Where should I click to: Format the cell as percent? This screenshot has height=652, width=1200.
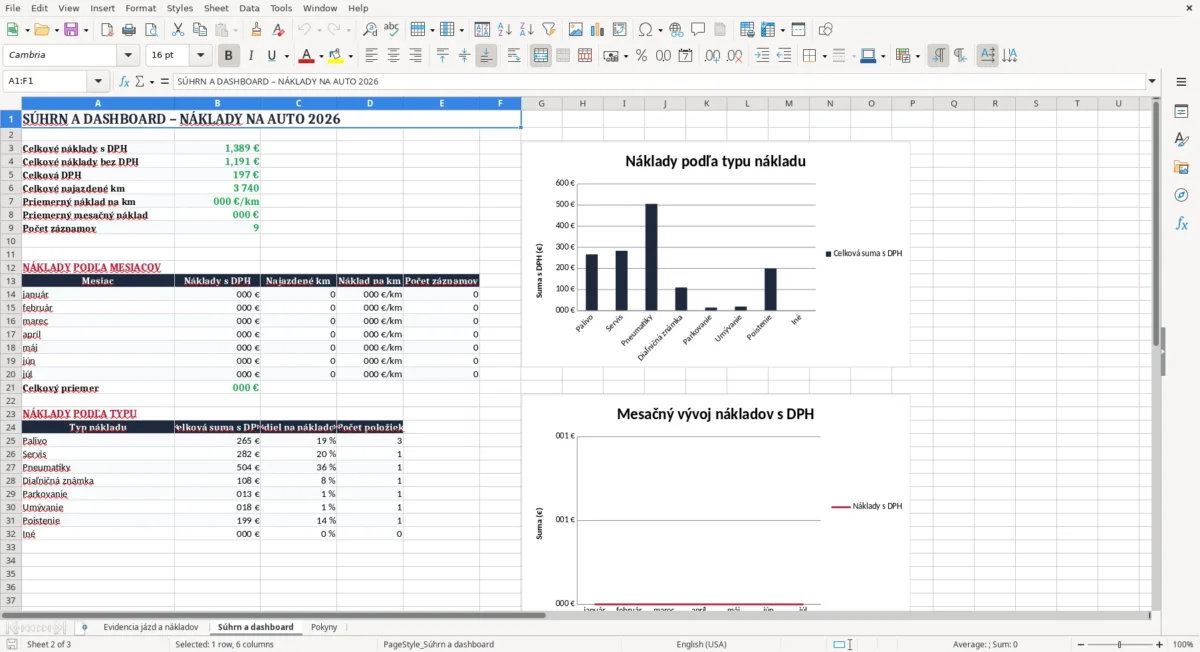[x=641, y=56]
